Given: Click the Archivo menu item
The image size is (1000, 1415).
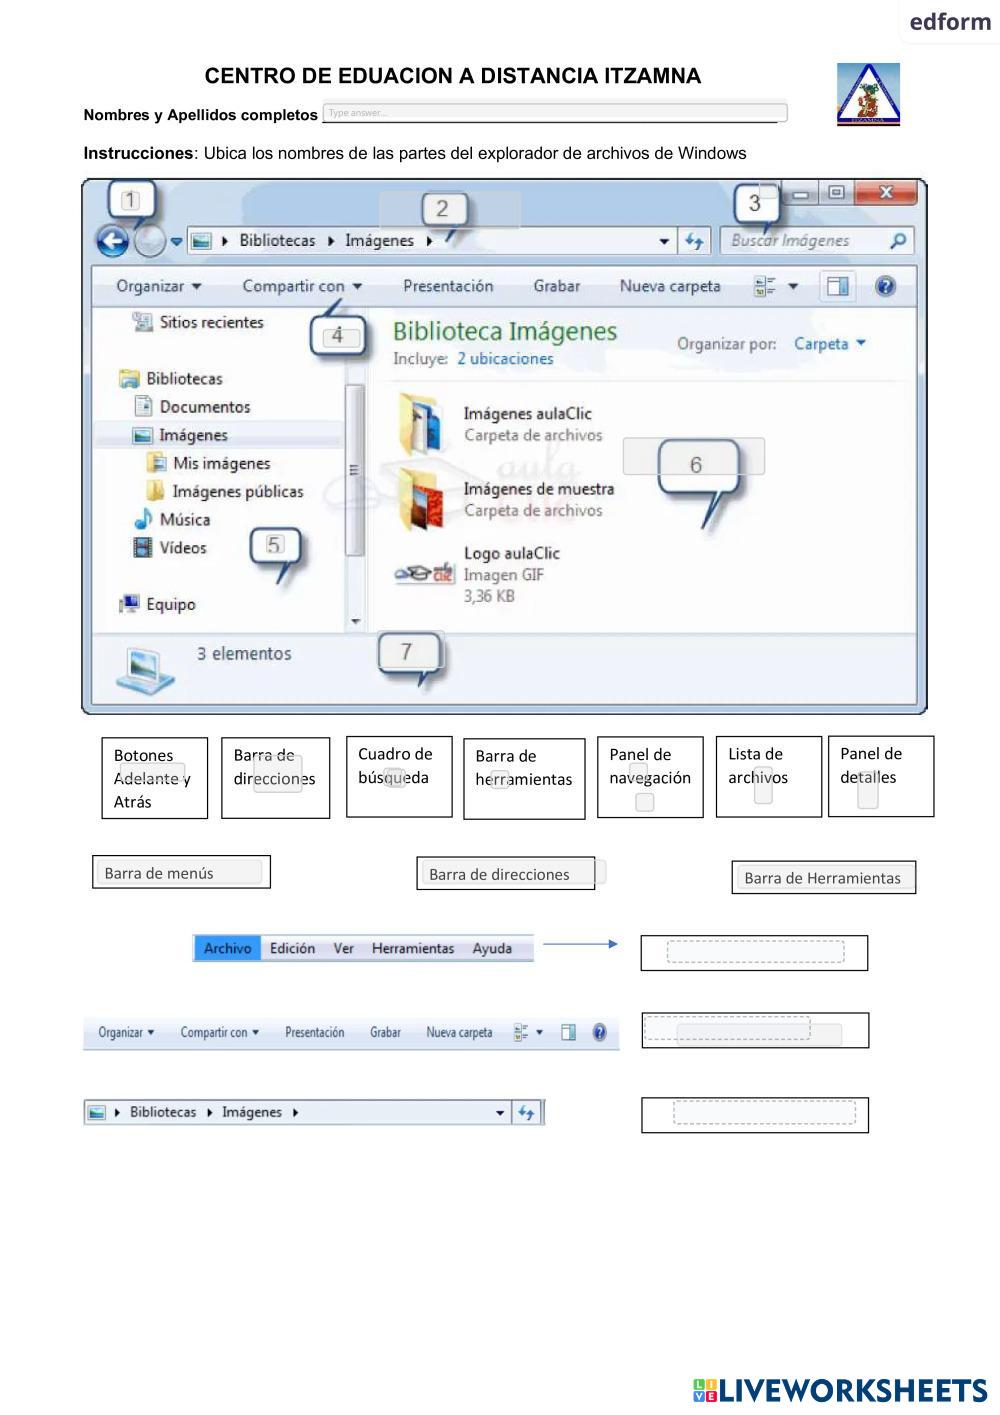Looking at the screenshot, I should 227,949.
